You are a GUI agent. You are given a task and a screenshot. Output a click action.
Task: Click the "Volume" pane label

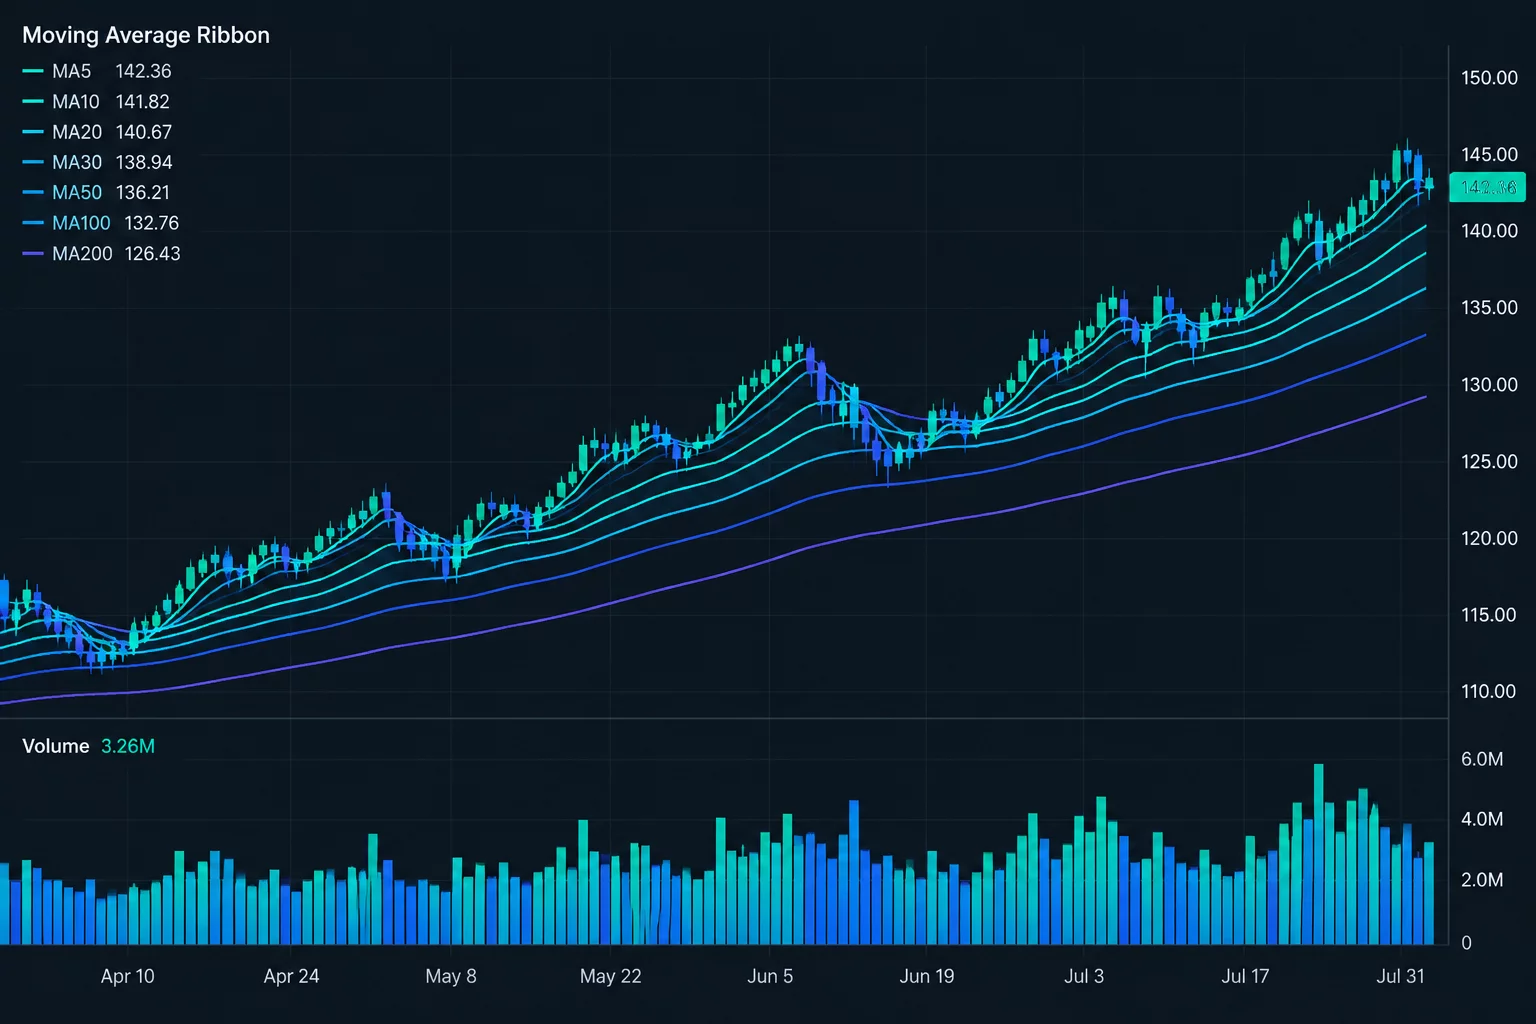pos(56,746)
